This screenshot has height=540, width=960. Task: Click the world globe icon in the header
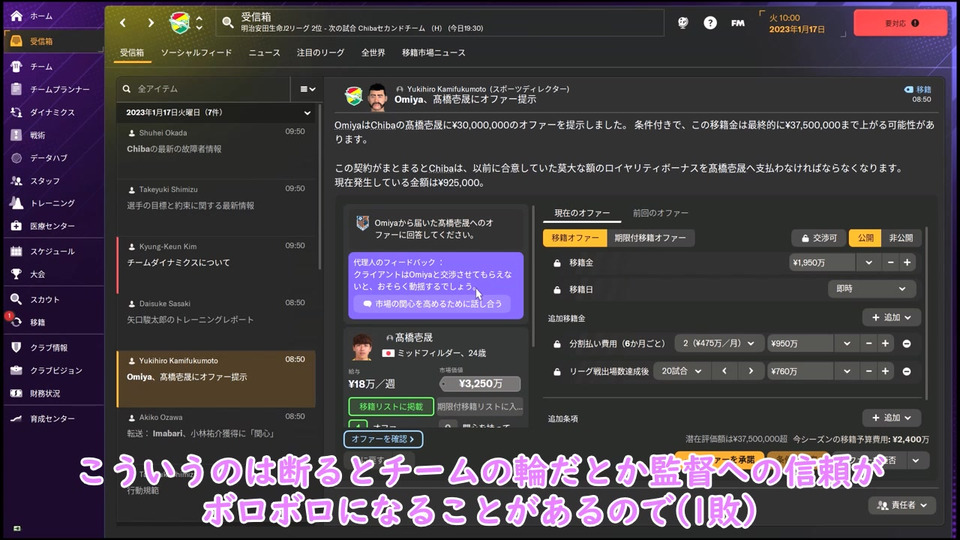click(x=683, y=23)
